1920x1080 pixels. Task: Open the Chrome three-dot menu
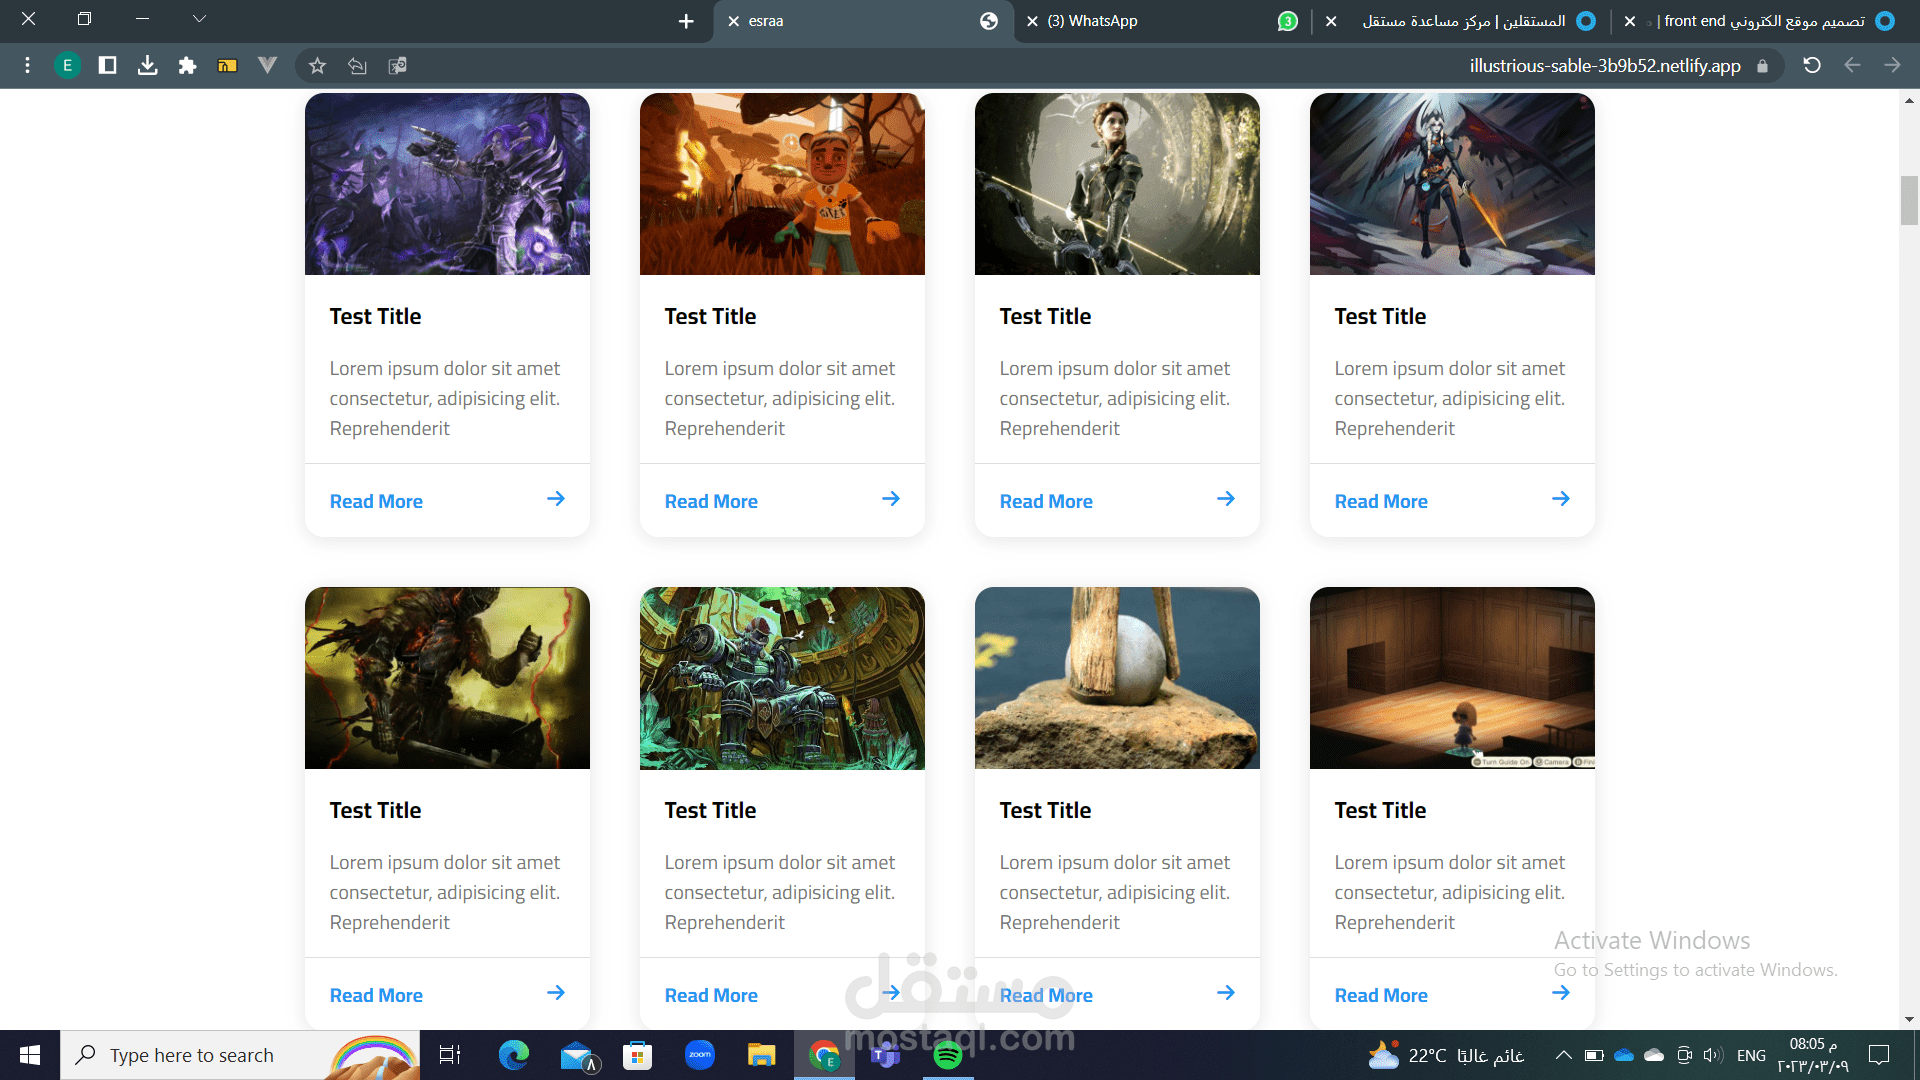27,66
